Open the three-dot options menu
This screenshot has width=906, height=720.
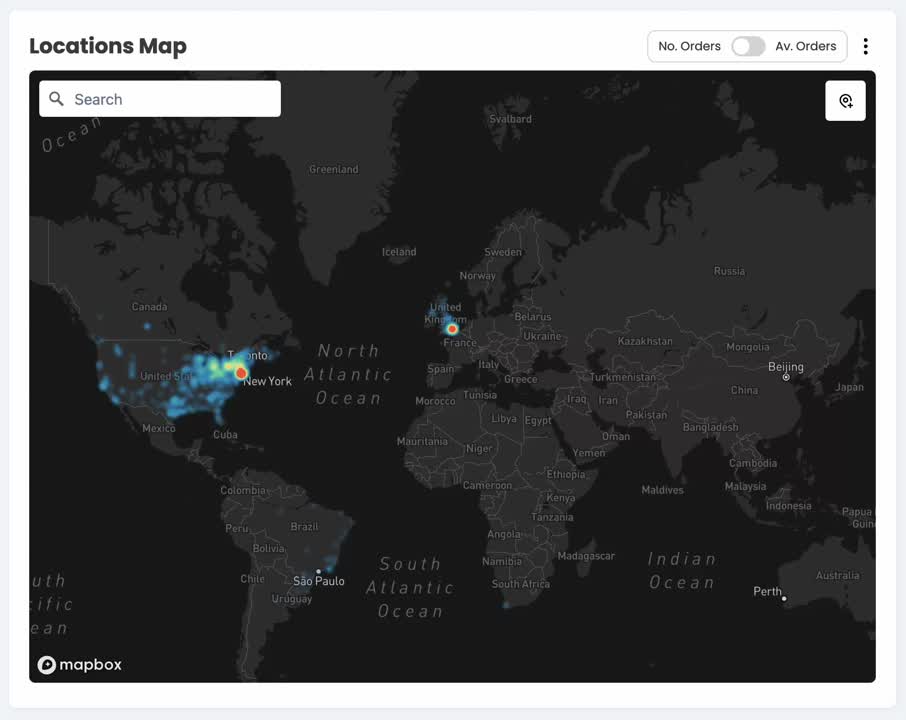coord(865,46)
